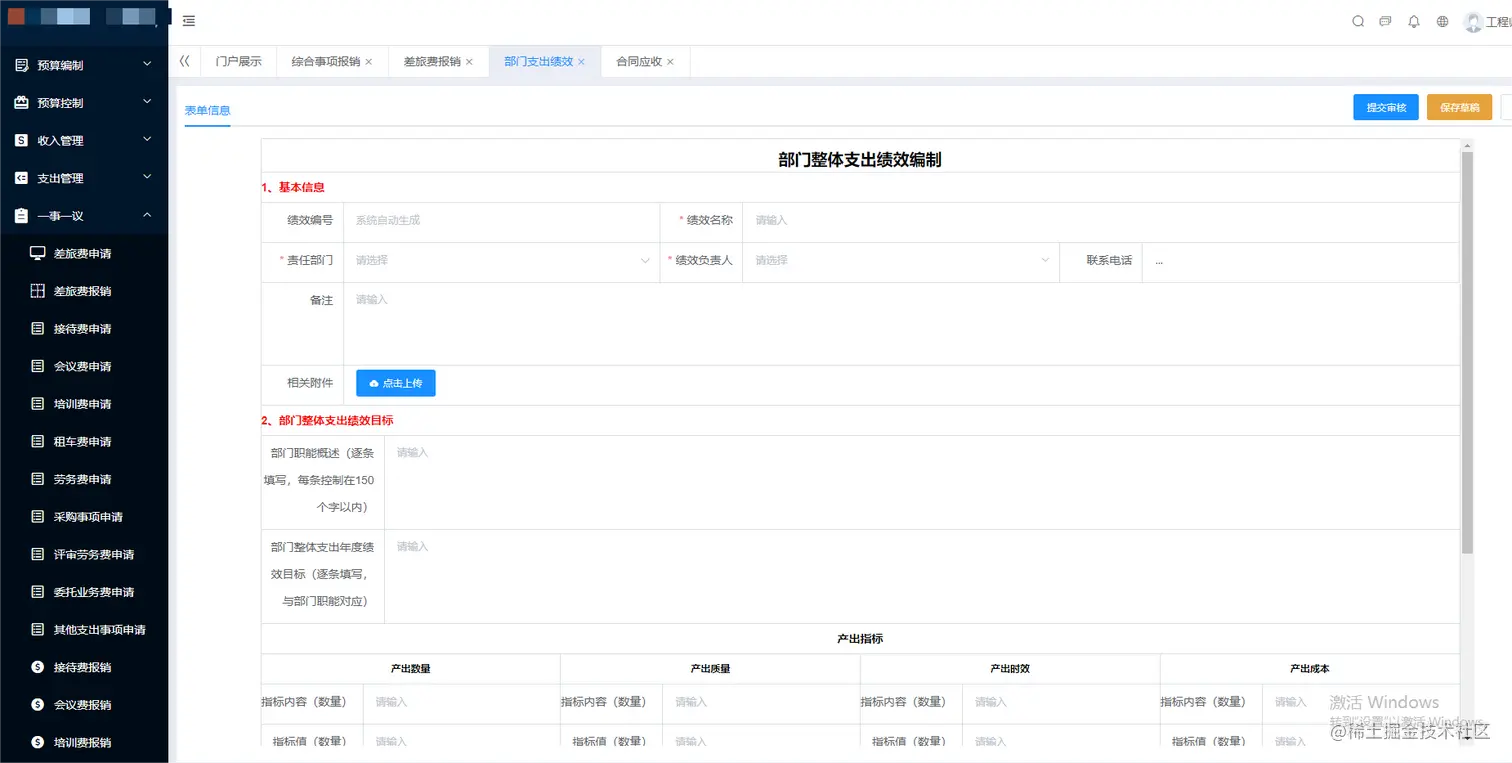Viewport: 1512px width, 763px height.
Task: Open the 门户展示 tab
Action: point(238,61)
